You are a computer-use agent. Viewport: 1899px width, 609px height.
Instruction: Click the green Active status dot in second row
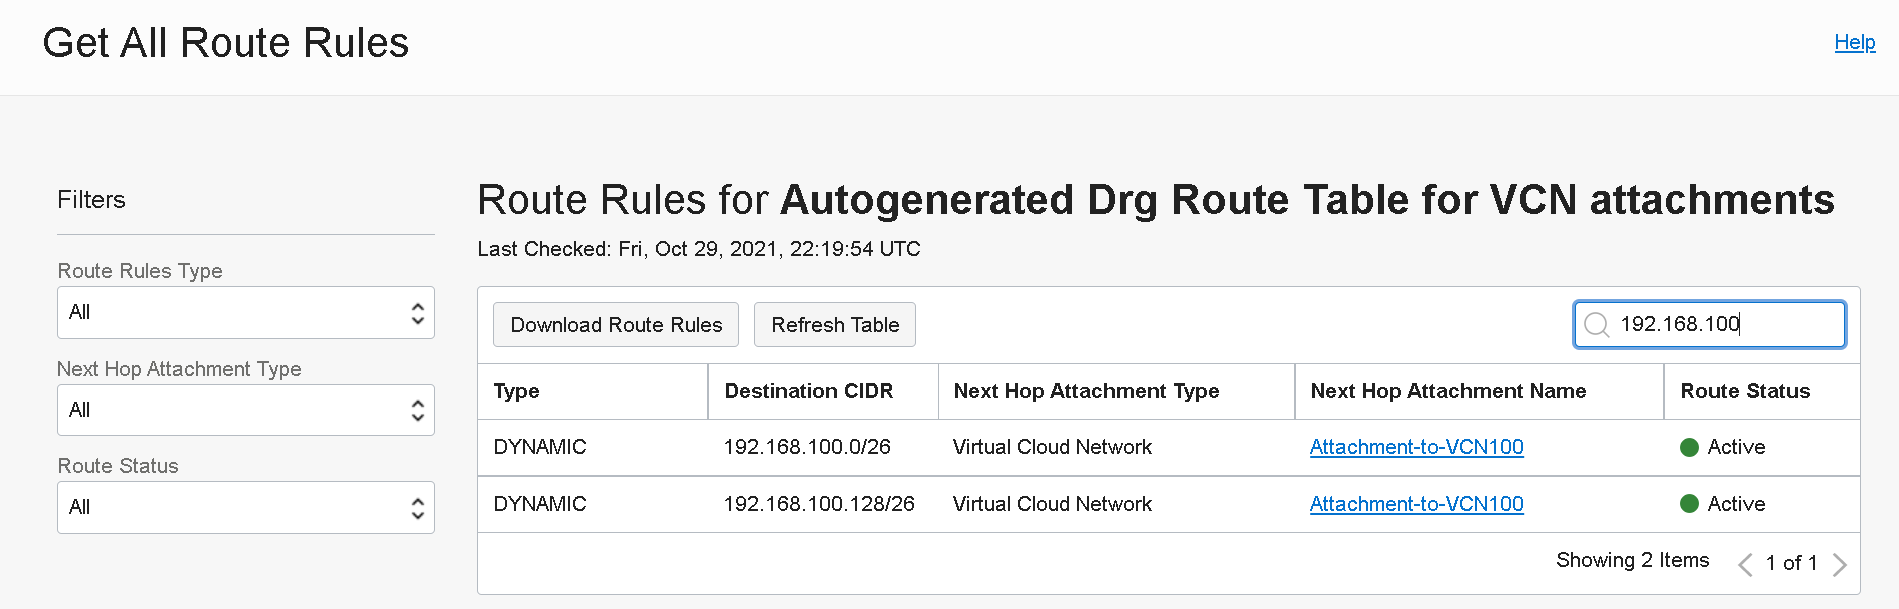(1689, 504)
